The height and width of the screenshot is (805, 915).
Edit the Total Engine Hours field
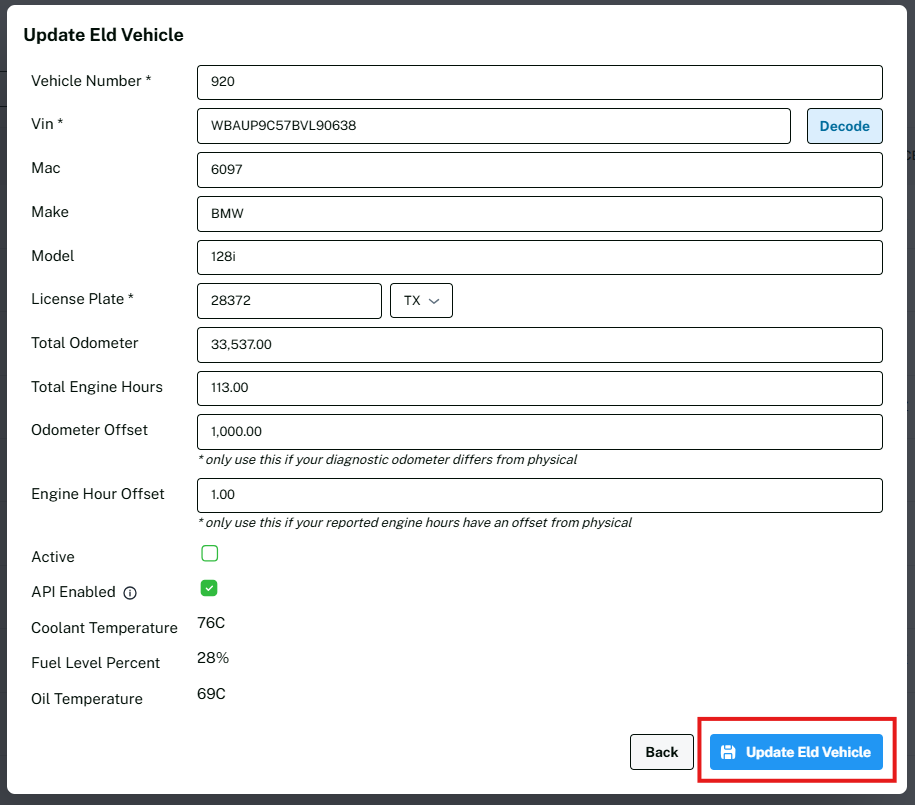[x=540, y=388]
